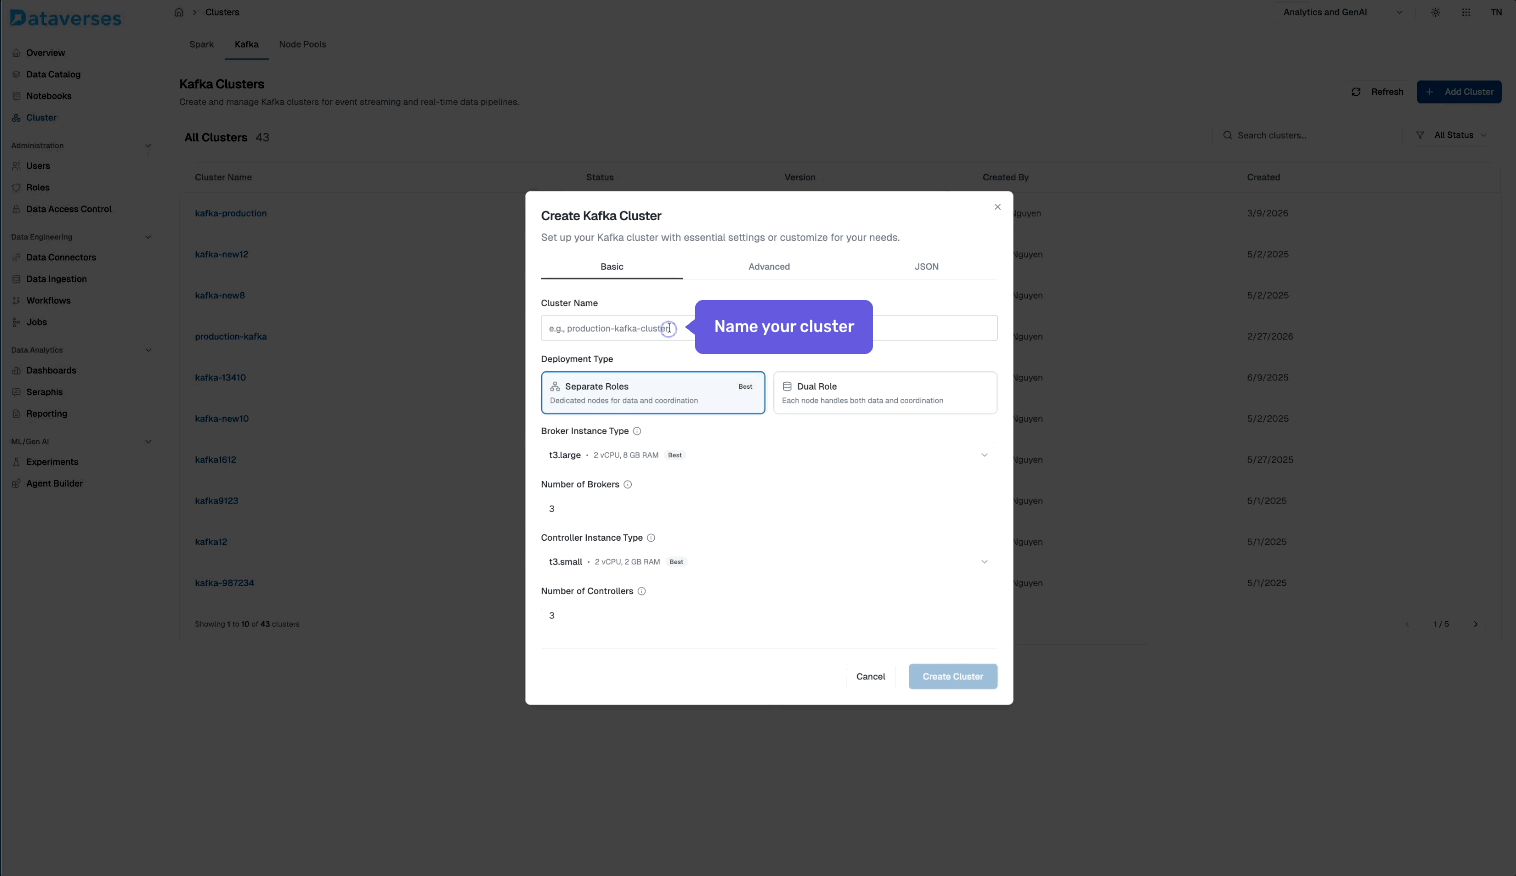Image resolution: width=1516 pixels, height=876 pixels.
Task: Collapse the ML/Gen AI sidebar section
Action: 148,441
